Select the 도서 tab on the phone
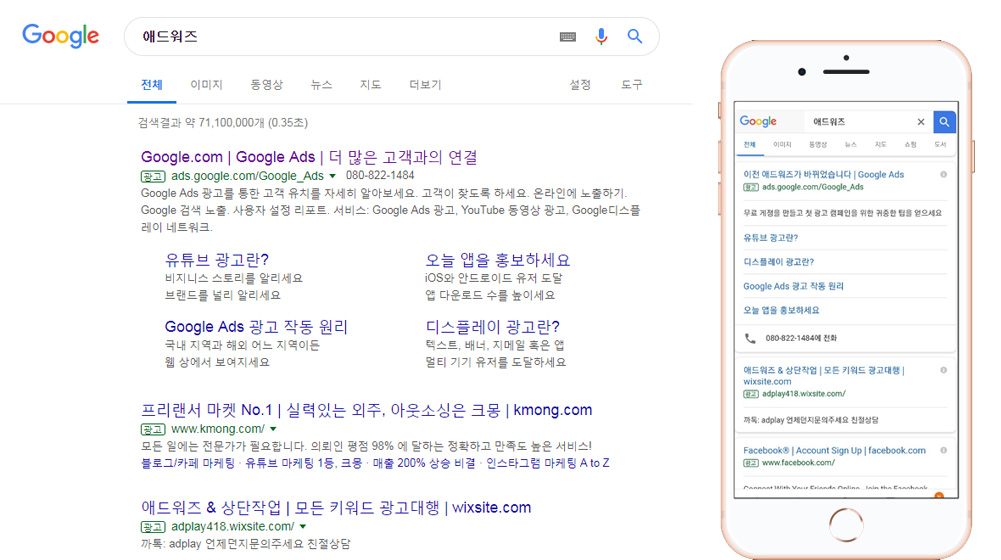 click(940, 144)
